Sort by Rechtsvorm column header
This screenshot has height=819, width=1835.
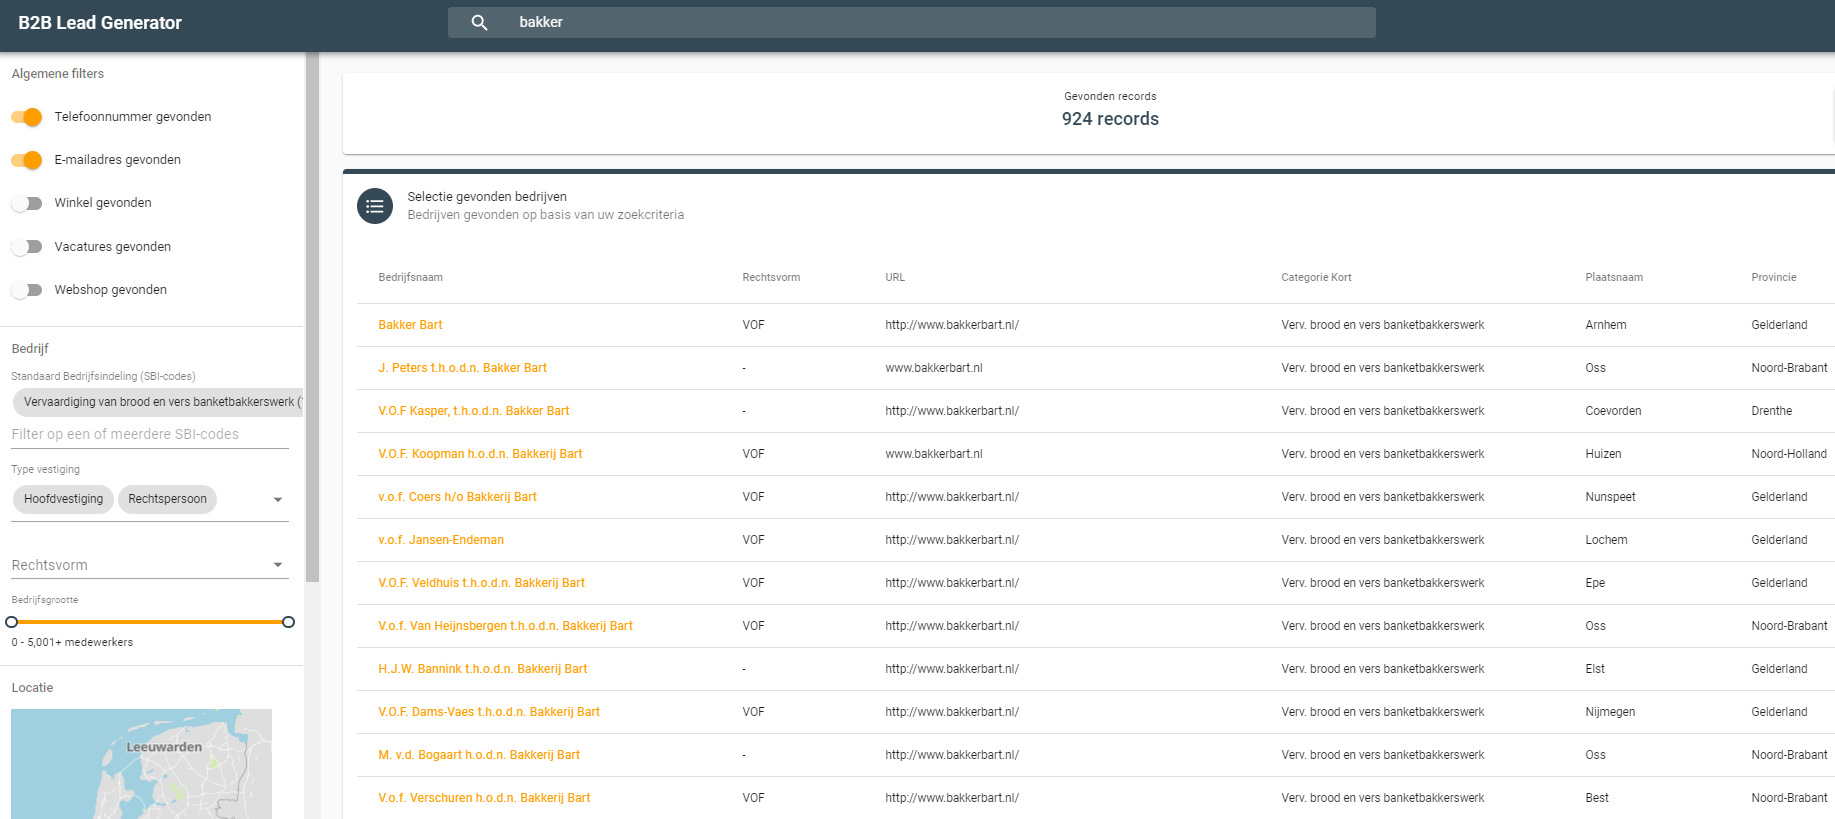coord(771,277)
